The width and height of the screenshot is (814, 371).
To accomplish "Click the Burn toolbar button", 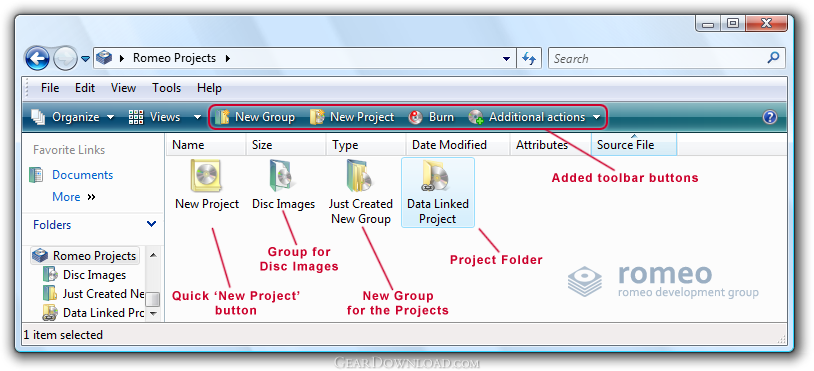I will (x=431, y=117).
